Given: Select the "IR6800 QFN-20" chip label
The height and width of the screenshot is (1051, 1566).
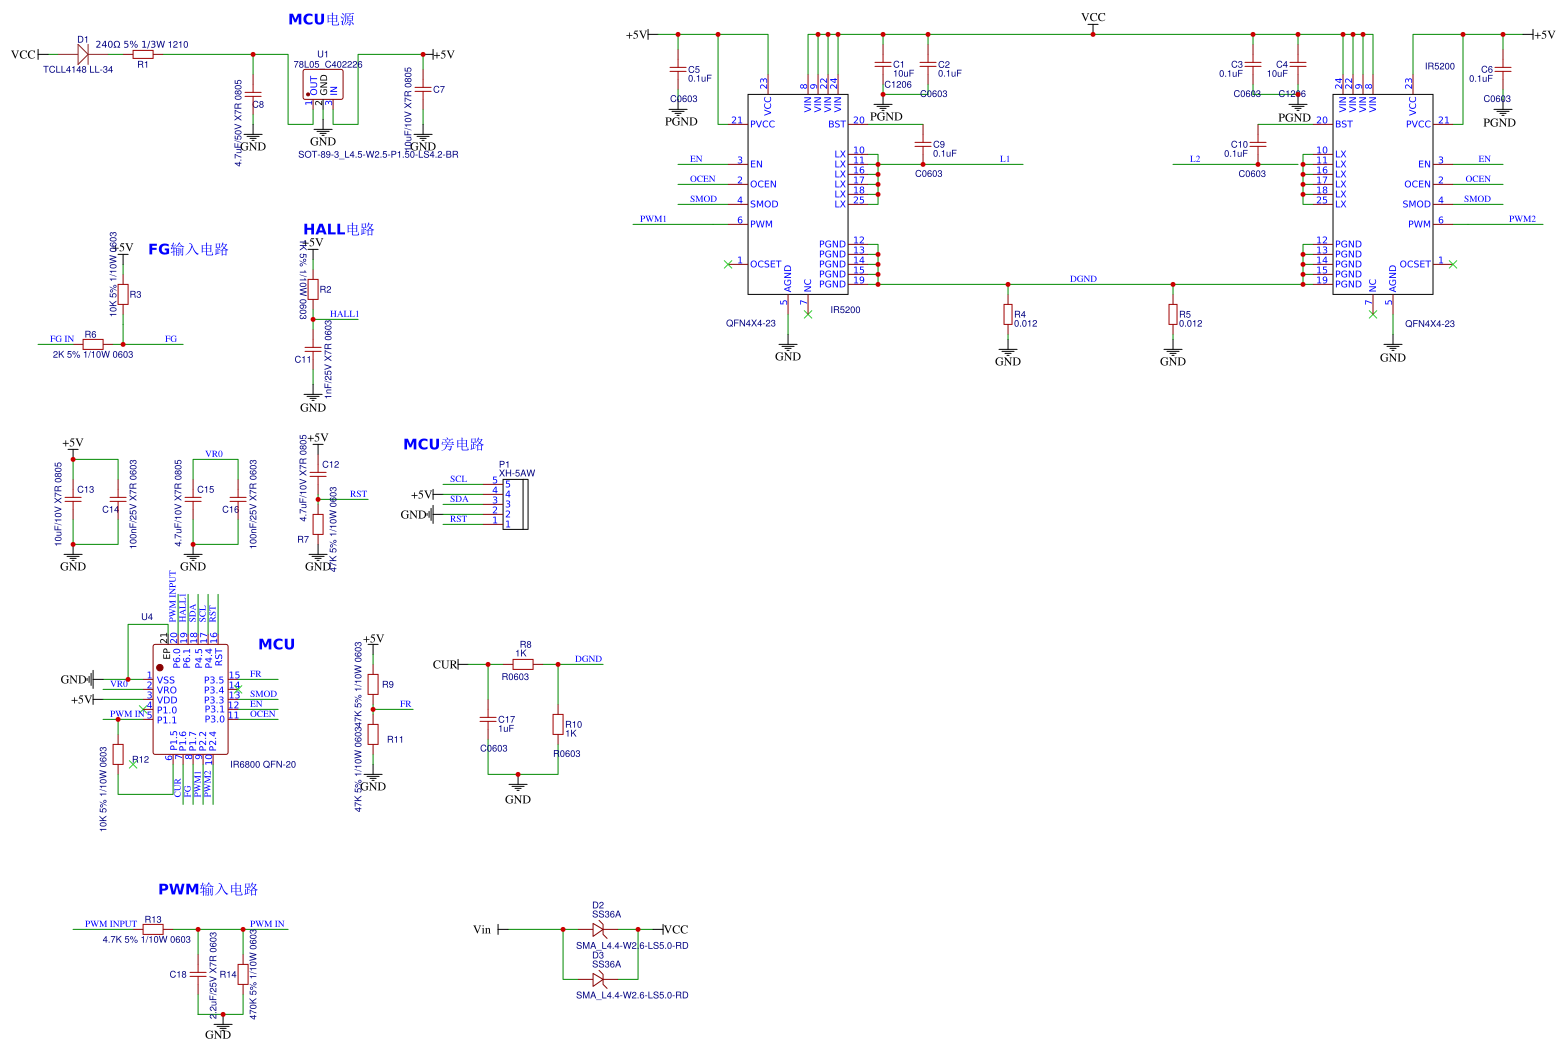Looking at the screenshot, I should click(x=263, y=765).
